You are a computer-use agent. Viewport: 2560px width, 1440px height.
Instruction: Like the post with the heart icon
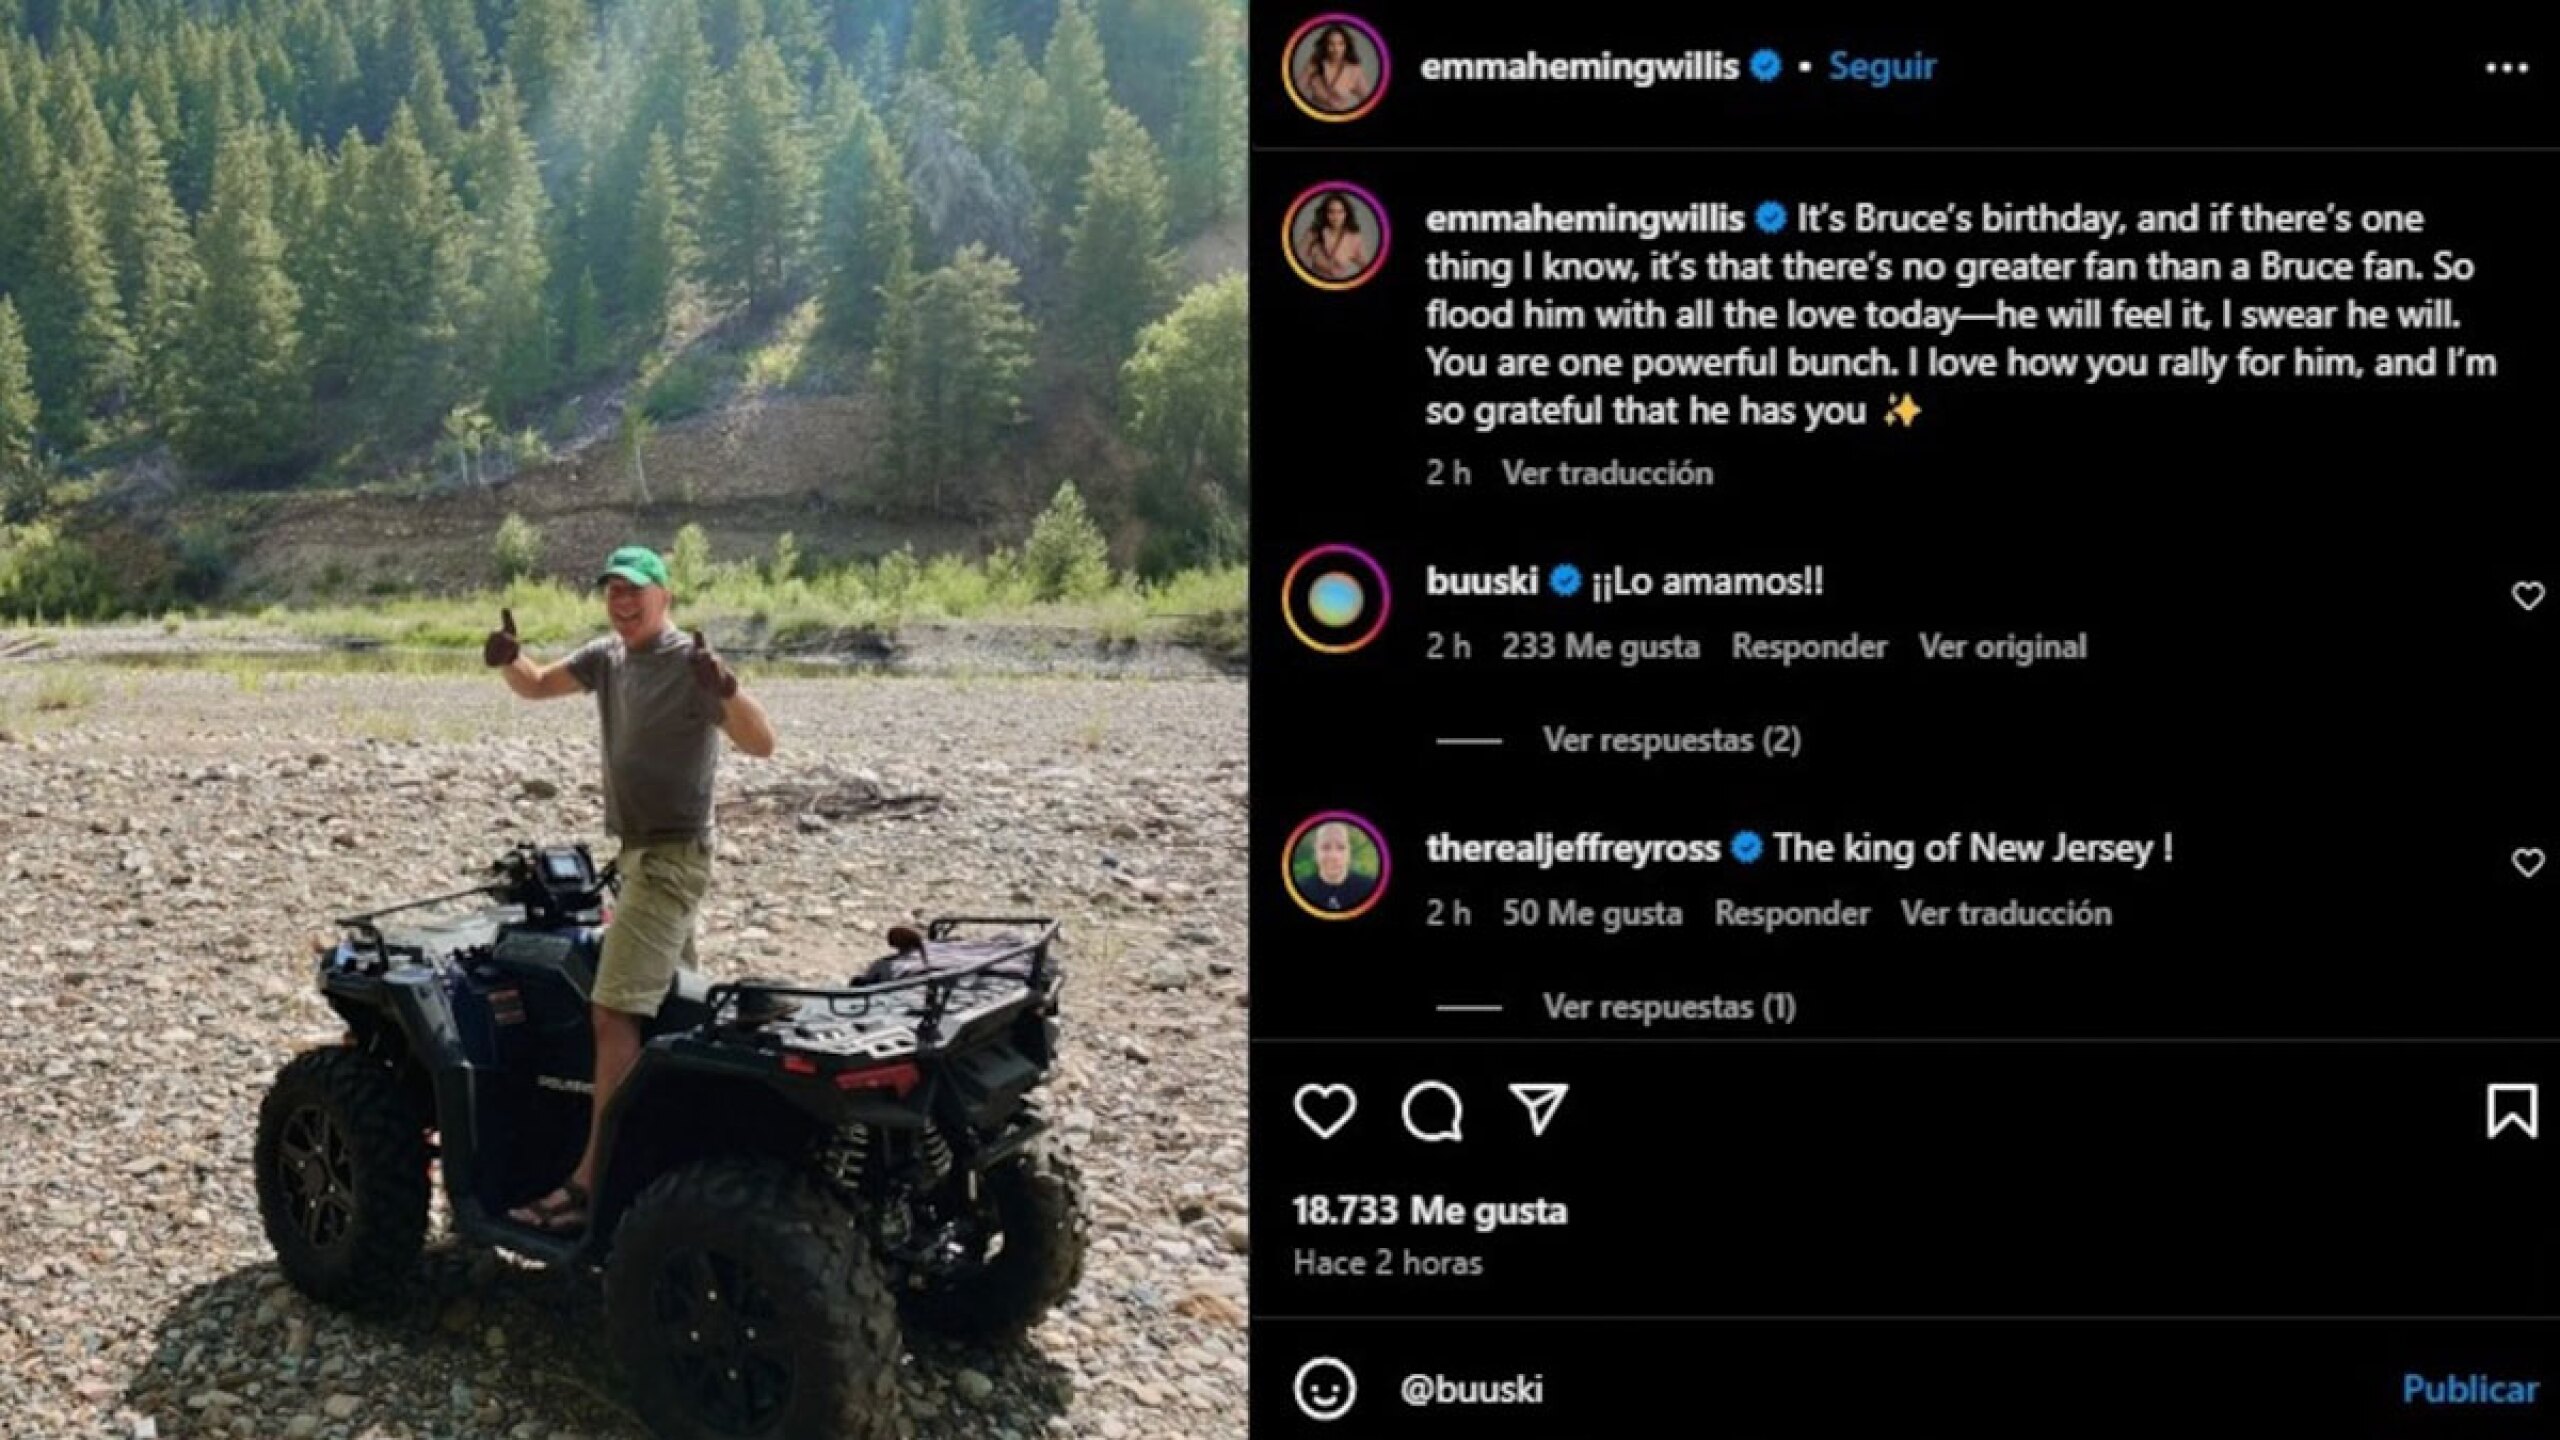coord(1325,1110)
